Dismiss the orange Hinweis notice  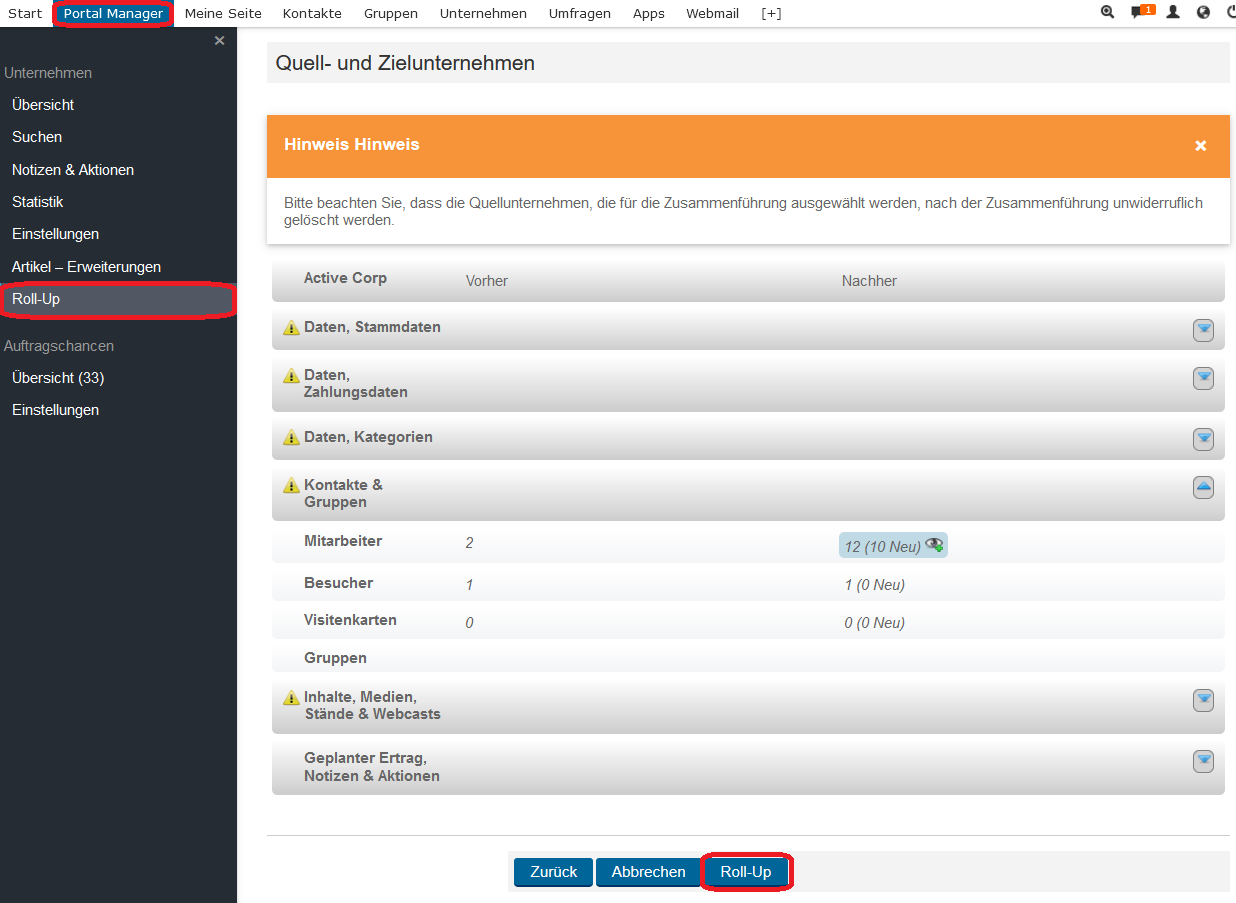[x=1200, y=146]
